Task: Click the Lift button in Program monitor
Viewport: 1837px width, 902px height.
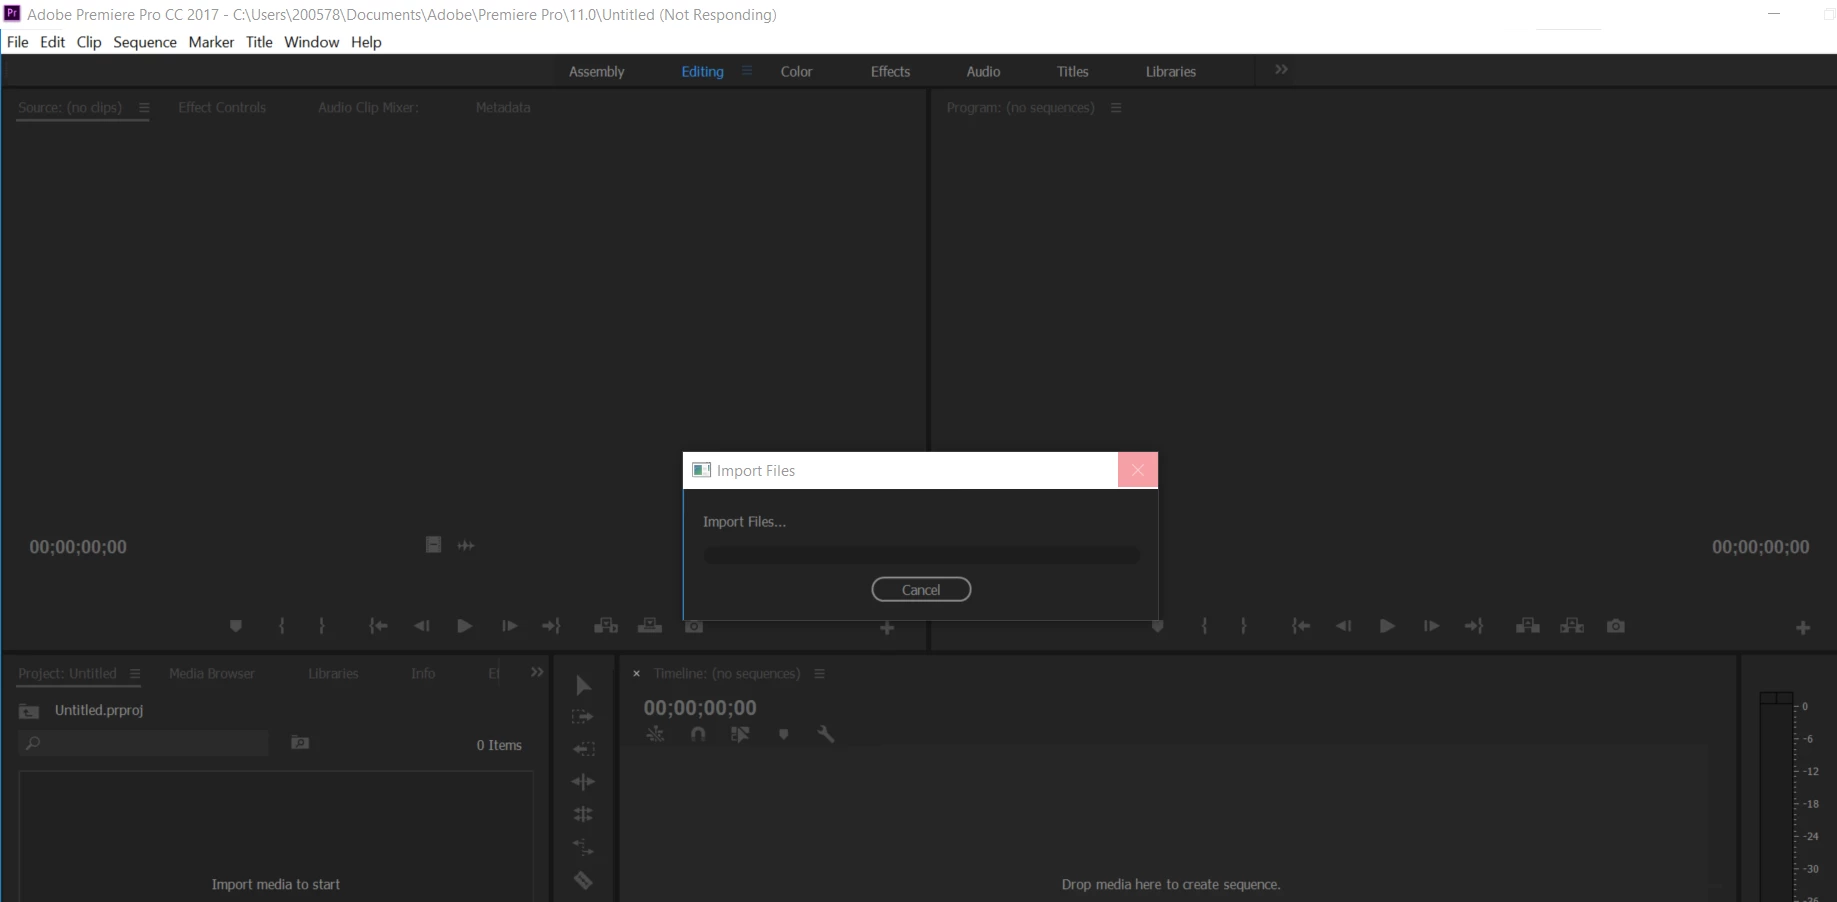Action: 1528,626
